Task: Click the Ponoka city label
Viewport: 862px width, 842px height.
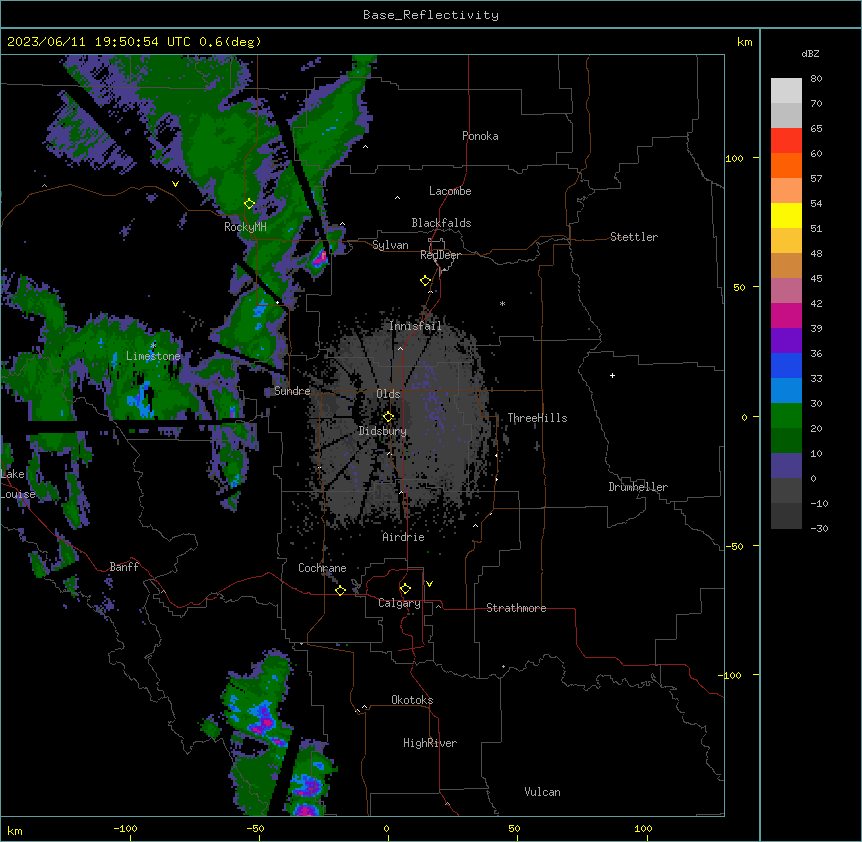Action: tap(480, 136)
